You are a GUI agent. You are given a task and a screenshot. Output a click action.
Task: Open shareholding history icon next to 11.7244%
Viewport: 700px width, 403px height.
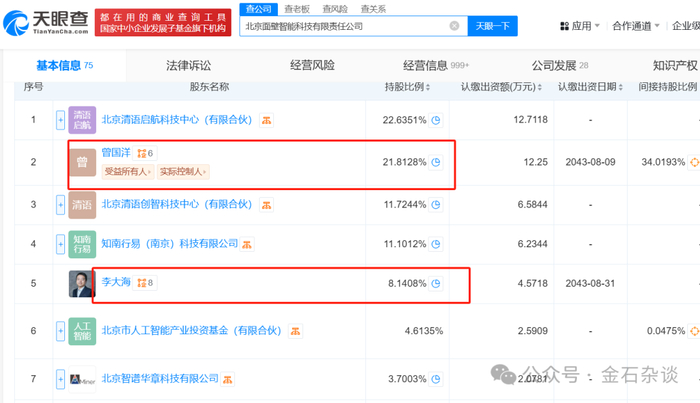(x=436, y=205)
